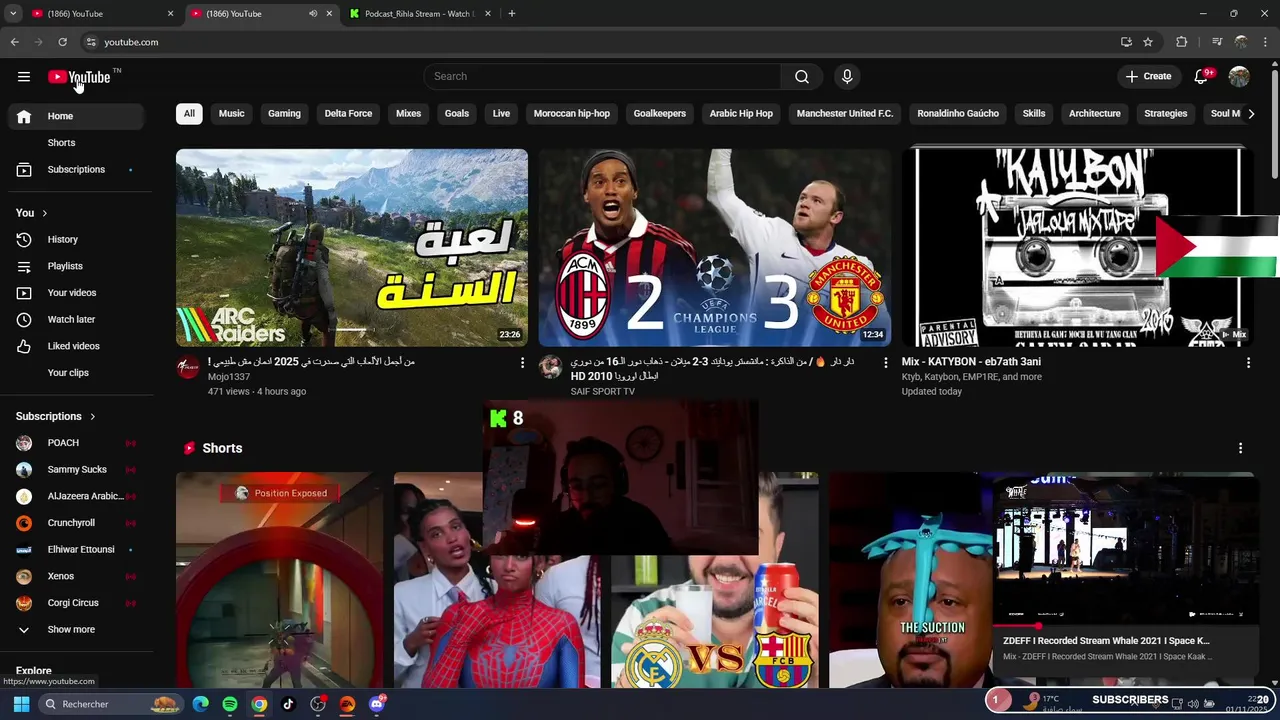Open Chrome extensions puzzle icon
The image size is (1280, 720).
pyautogui.click(x=1182, y=42)
